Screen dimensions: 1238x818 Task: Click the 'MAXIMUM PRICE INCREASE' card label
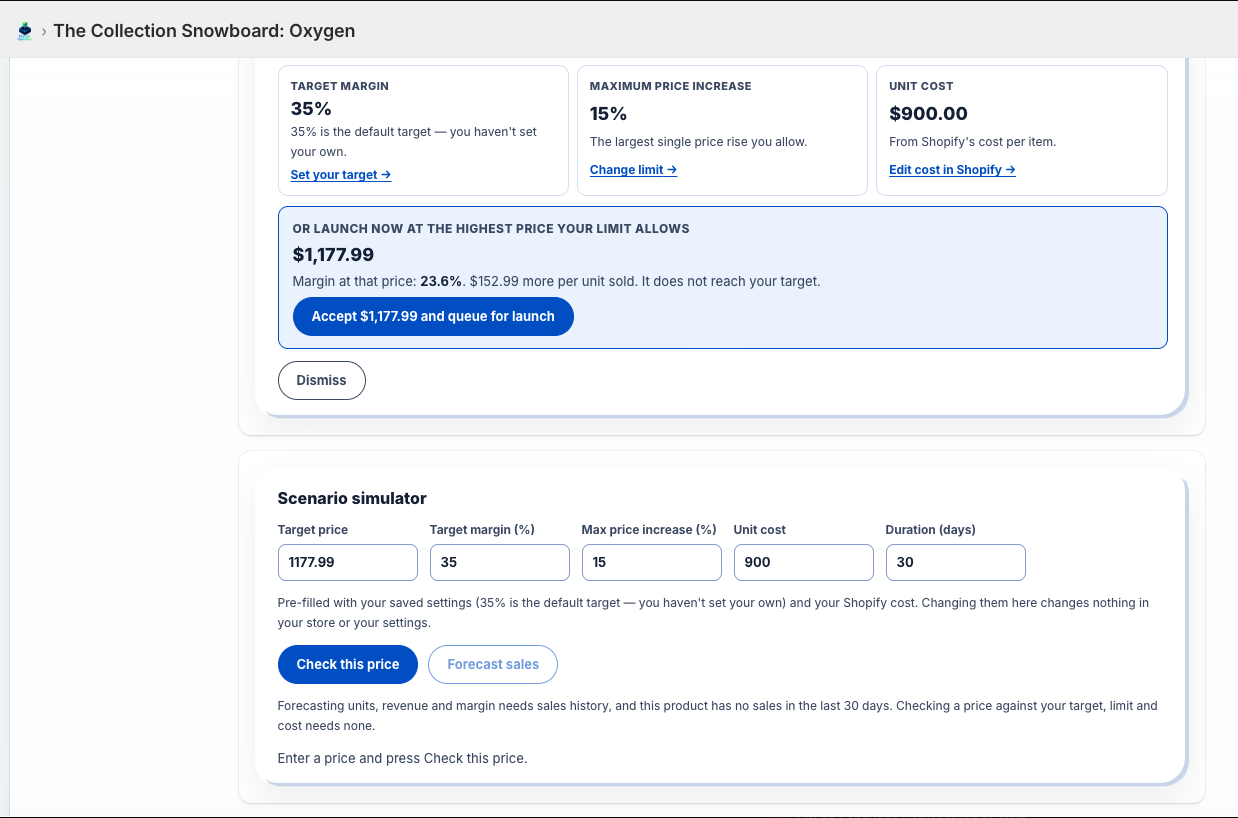click(x=671, y=86)
